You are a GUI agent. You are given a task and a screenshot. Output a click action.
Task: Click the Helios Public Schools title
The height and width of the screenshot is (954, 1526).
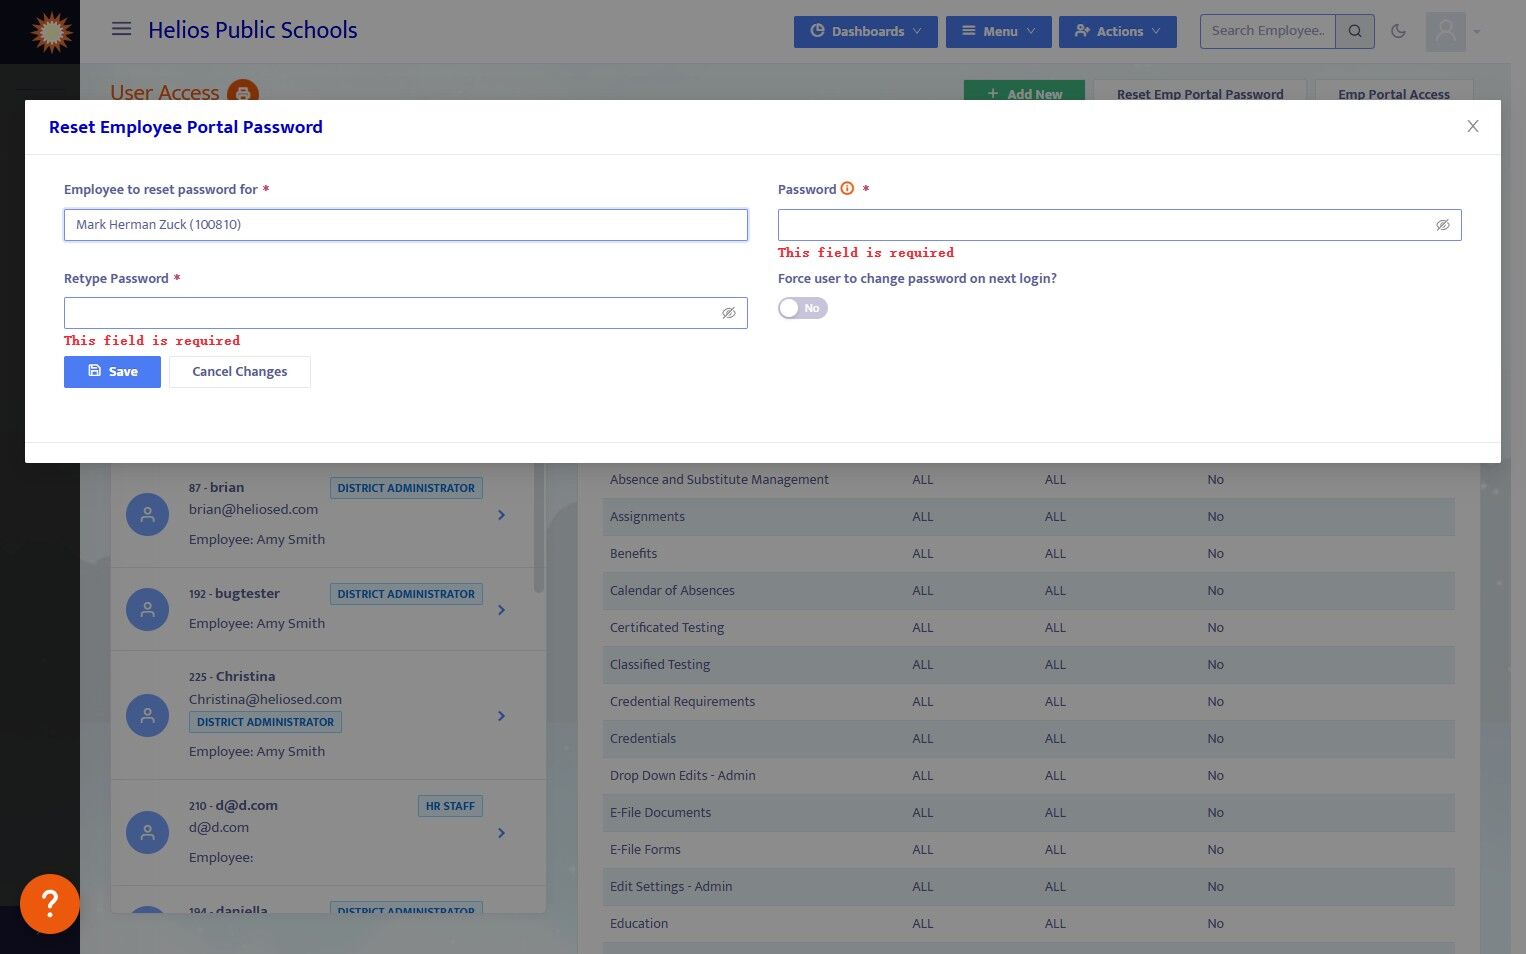[253, 30]
